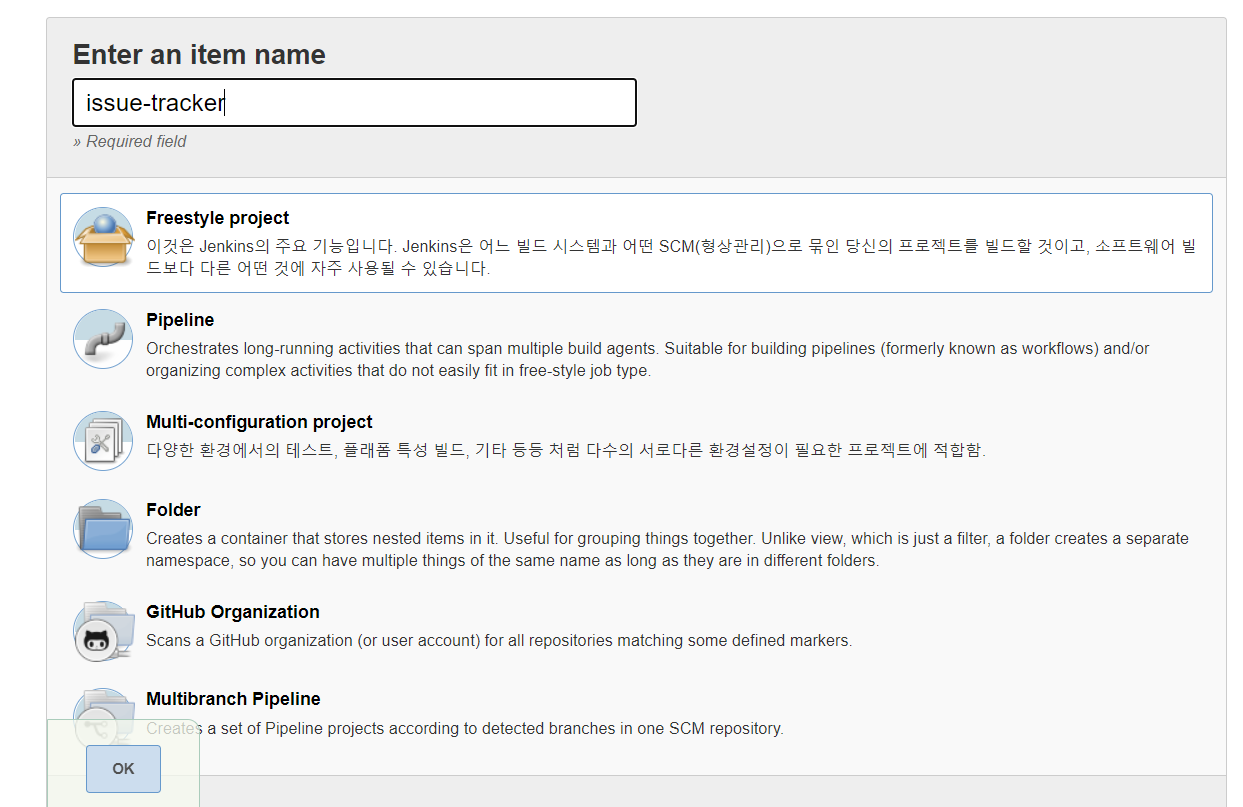Screen dimensions: 1243x807
Task: Focus the item name input field
Action: point(355,103)
